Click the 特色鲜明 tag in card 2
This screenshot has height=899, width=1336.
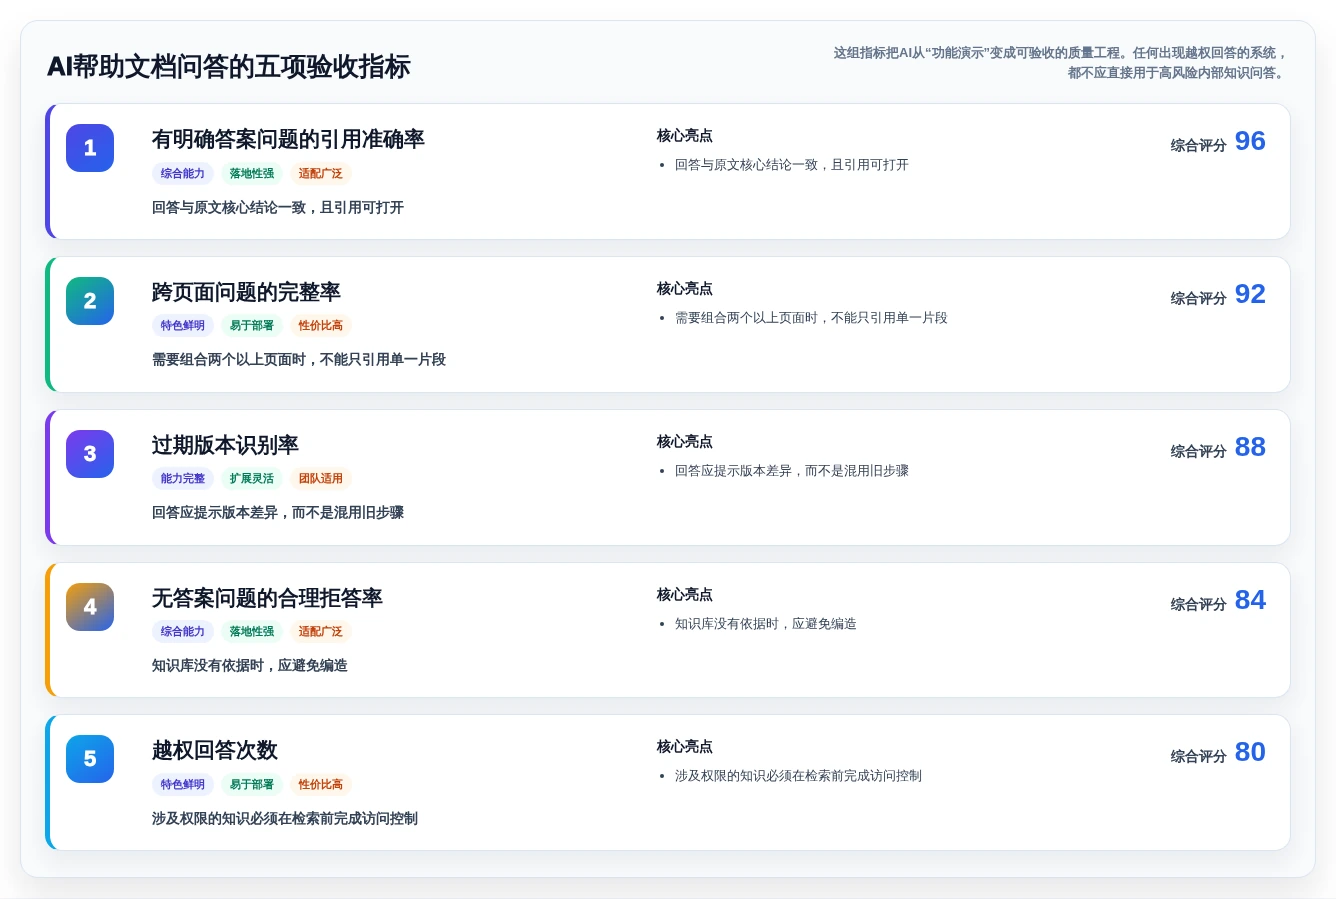[183, 326]
